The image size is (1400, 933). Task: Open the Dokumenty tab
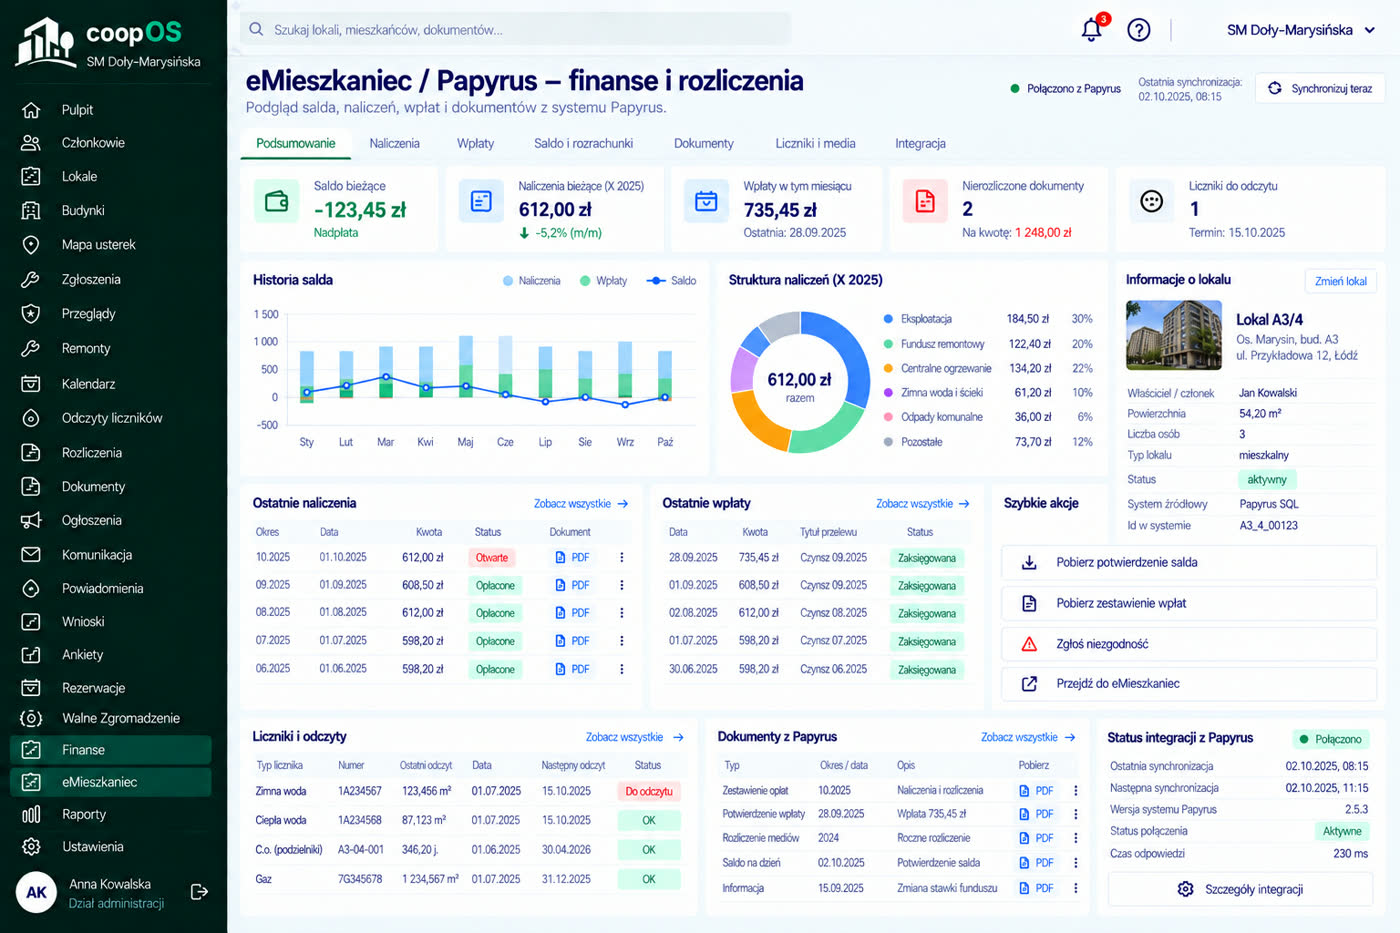[703, 144]
